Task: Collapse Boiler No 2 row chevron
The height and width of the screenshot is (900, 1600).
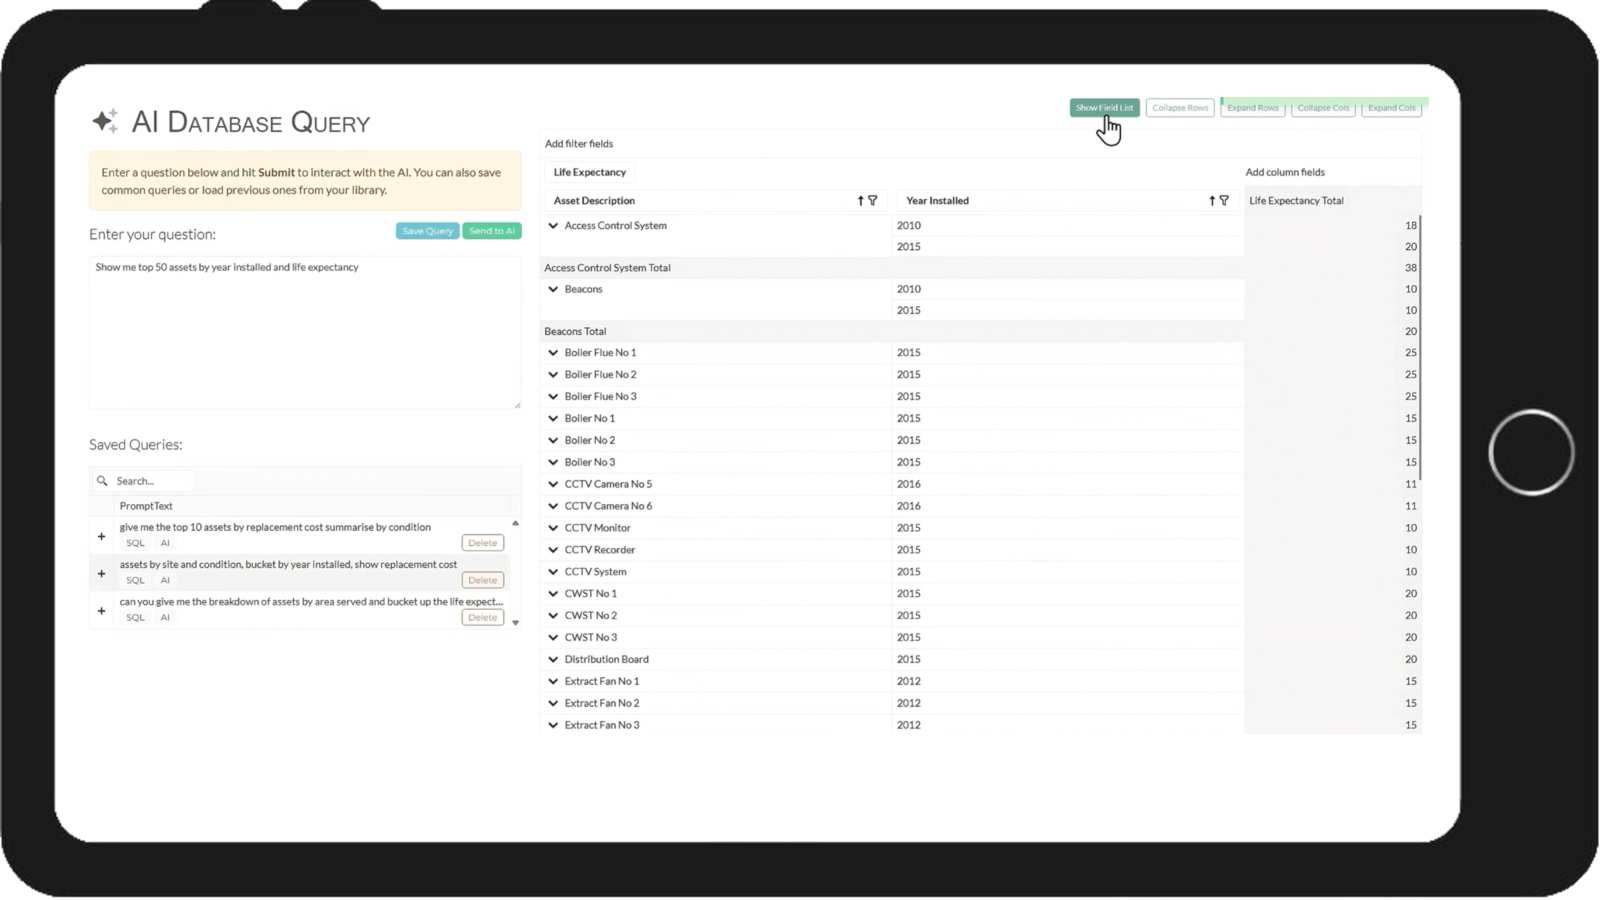Action: point(553,440)
